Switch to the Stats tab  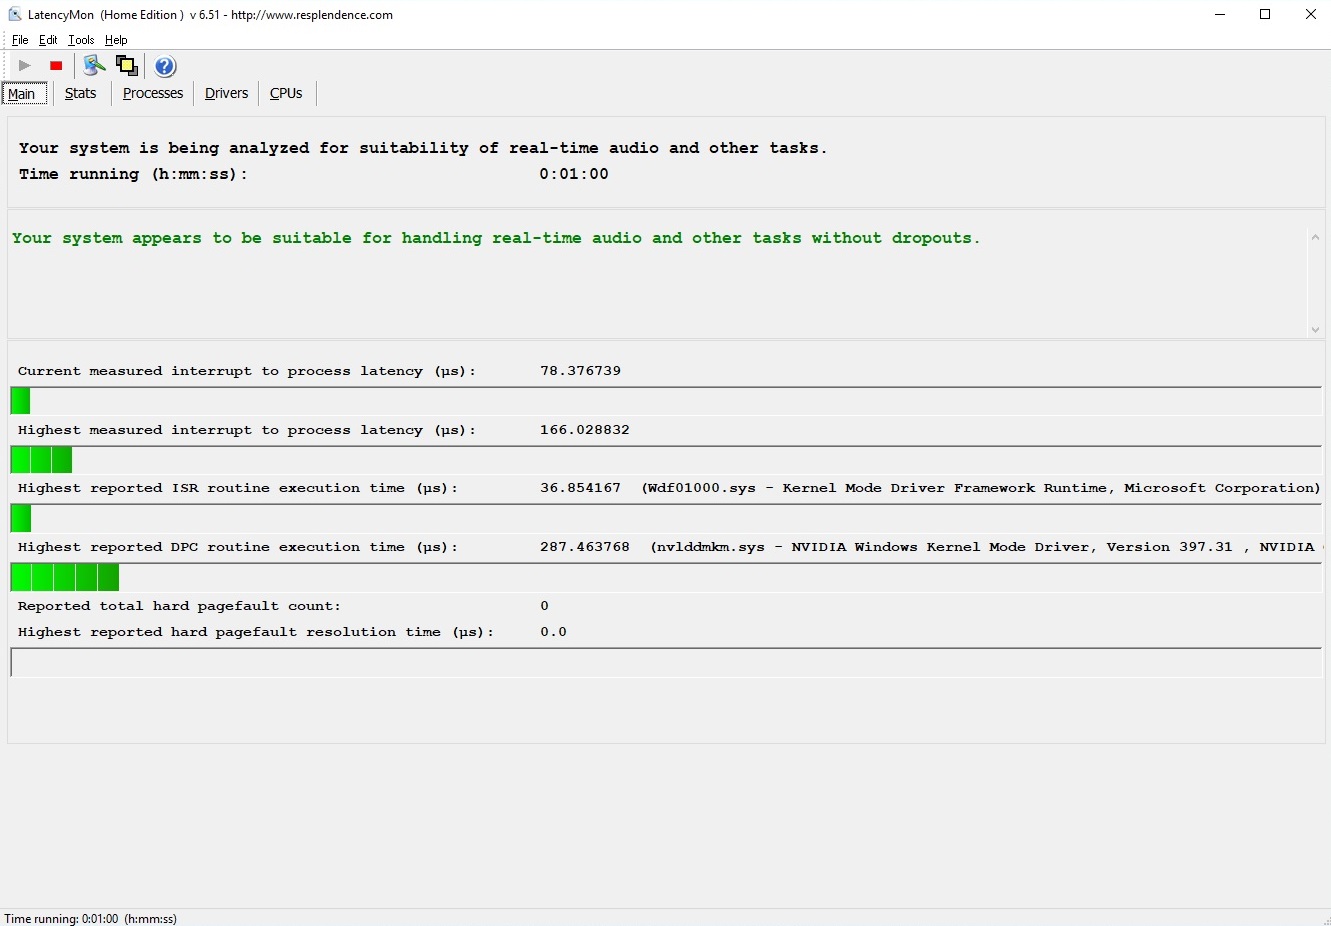click(80, 94)
